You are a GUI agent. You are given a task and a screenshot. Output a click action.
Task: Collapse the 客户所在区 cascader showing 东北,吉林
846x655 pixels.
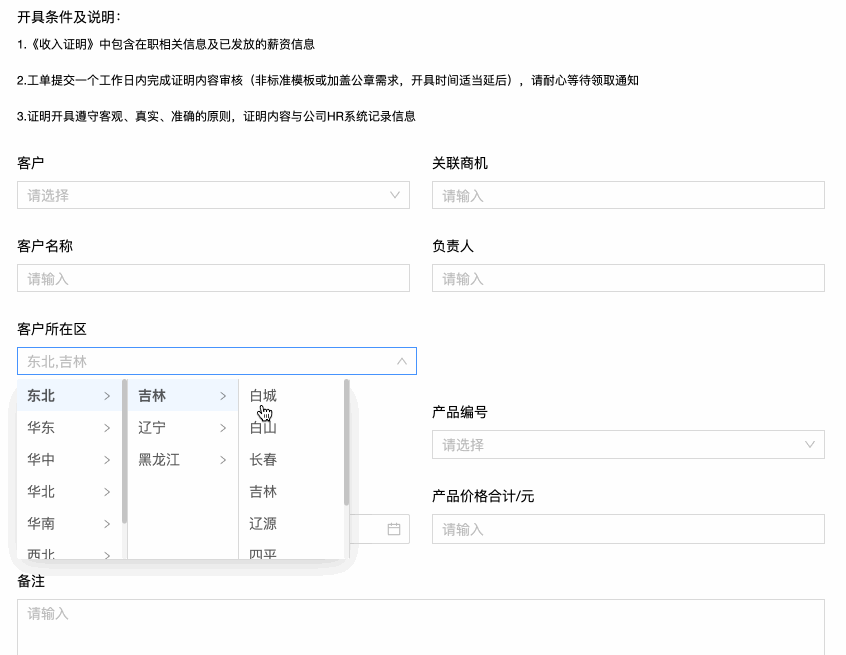(217, 361)
